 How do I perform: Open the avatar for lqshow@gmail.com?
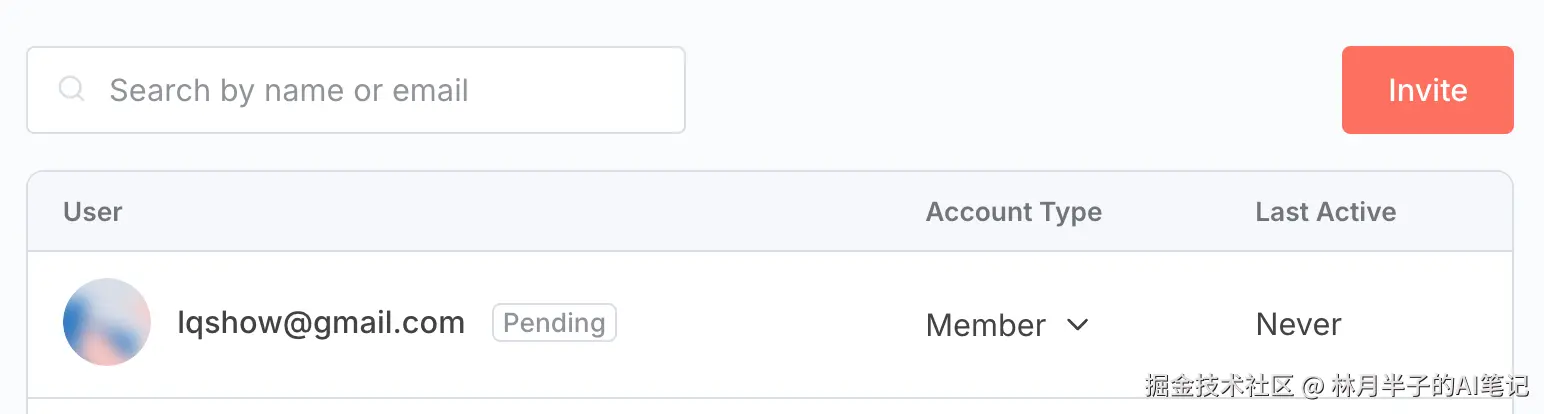click(x=107, y=322)
